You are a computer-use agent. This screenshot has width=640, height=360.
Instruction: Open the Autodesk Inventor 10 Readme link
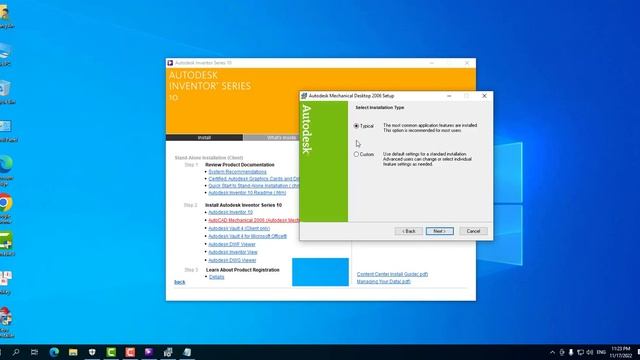(x=247, y=193)
